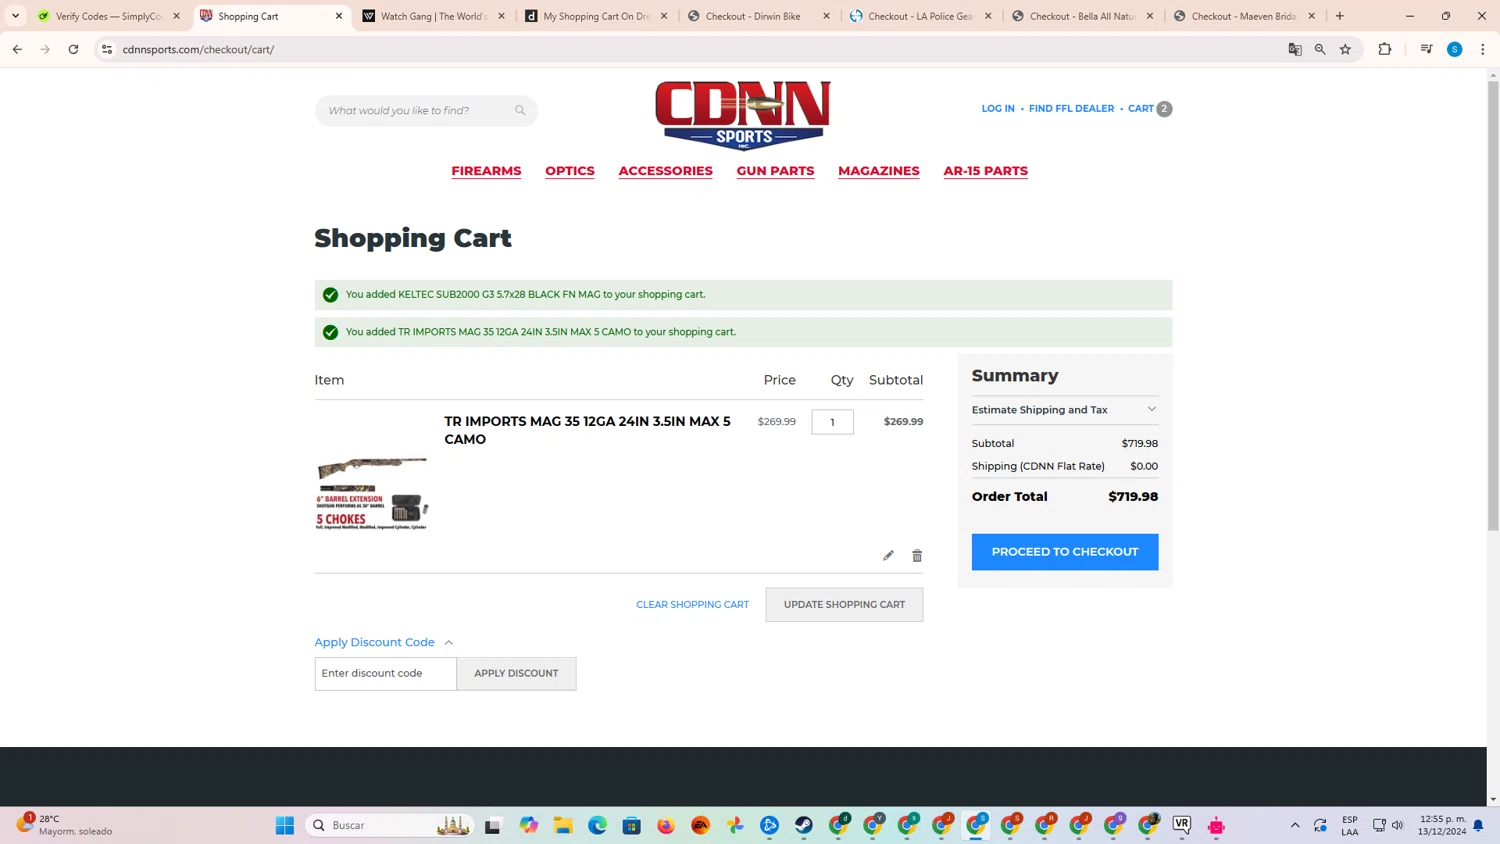Click the browser zoom icon
The width and height of the screenshot is (1500, 844).
coord(1320,49)
